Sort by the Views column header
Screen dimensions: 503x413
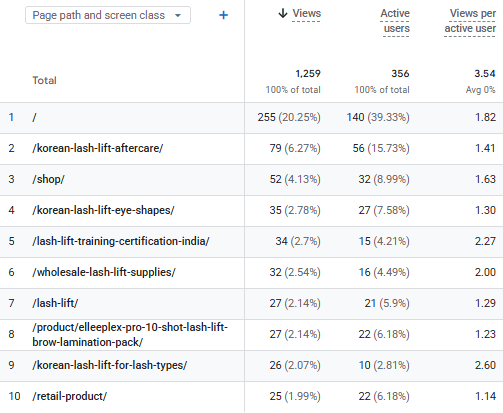pyautogui.click(x=306, y=13)
